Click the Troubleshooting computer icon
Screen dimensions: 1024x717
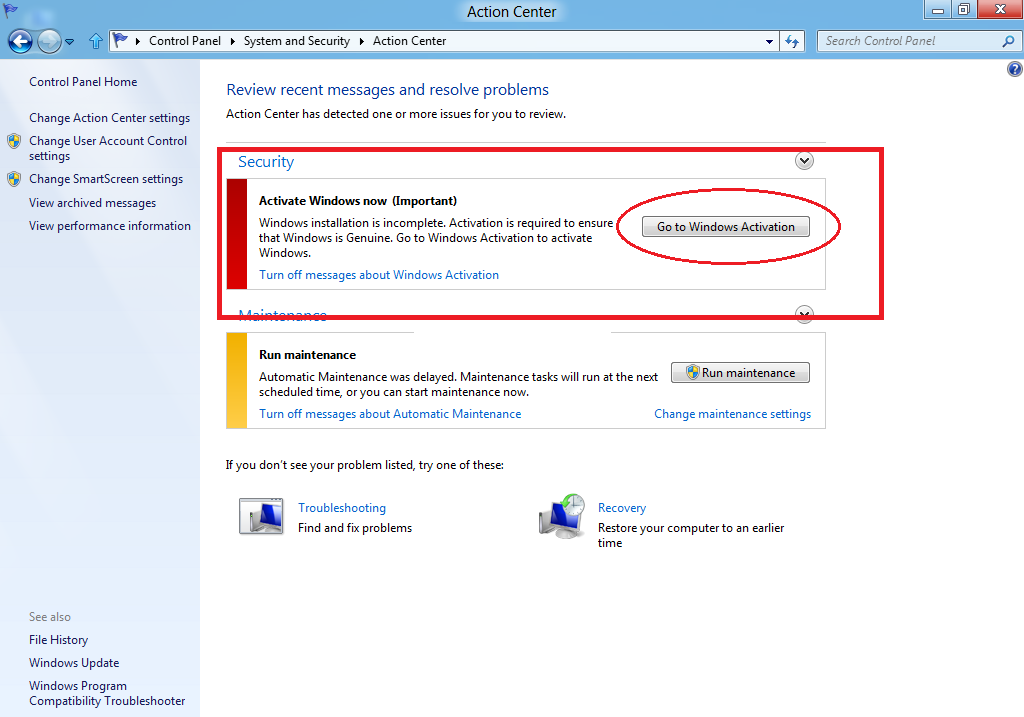(261, 517)
